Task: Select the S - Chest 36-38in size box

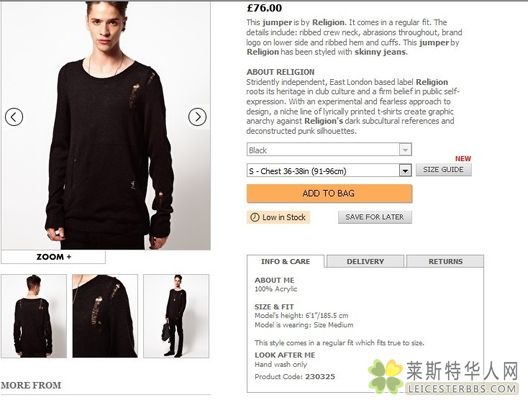Action: tap(329, 171)
